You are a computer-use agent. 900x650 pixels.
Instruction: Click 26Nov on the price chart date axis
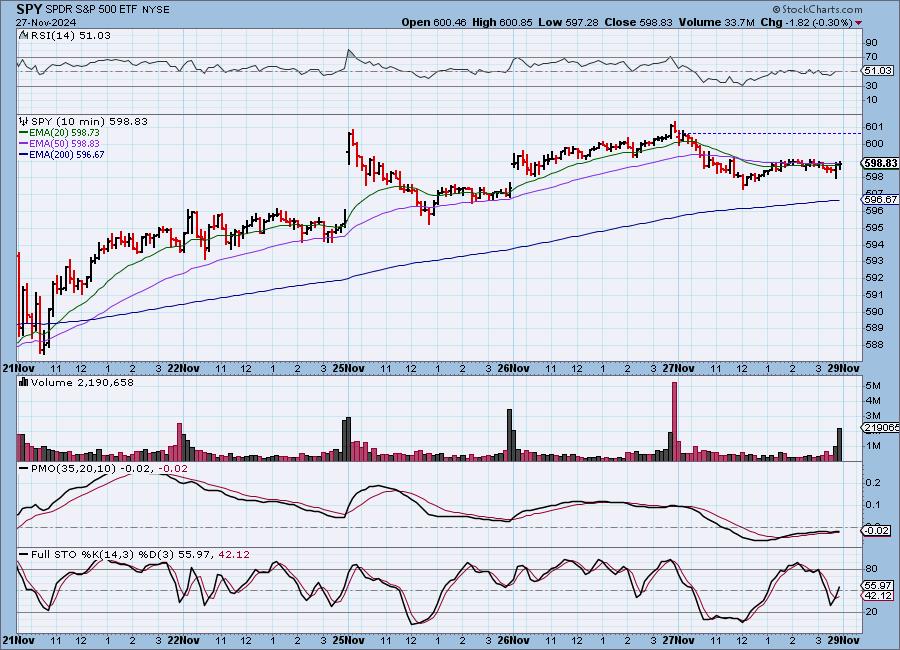tap(513, 368)
